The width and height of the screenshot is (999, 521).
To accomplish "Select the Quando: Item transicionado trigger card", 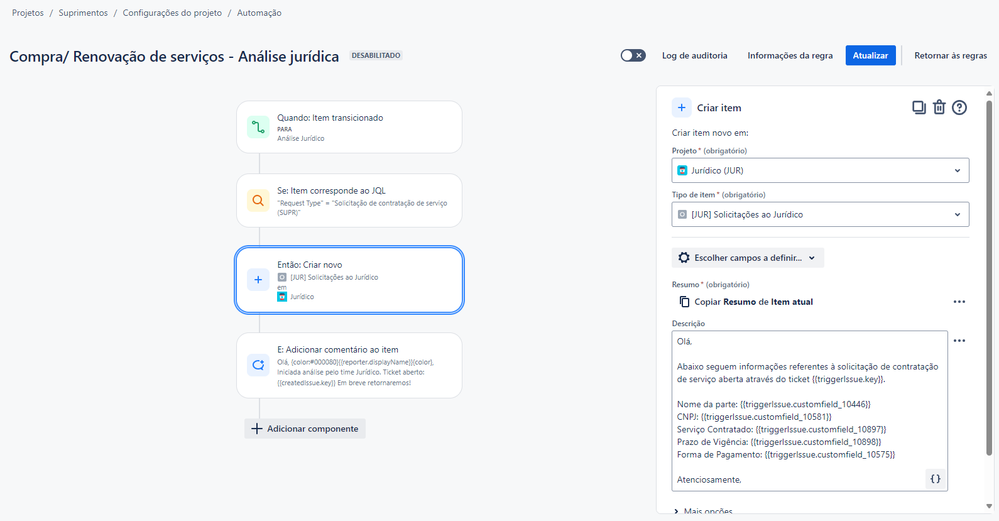I will 349,127.
